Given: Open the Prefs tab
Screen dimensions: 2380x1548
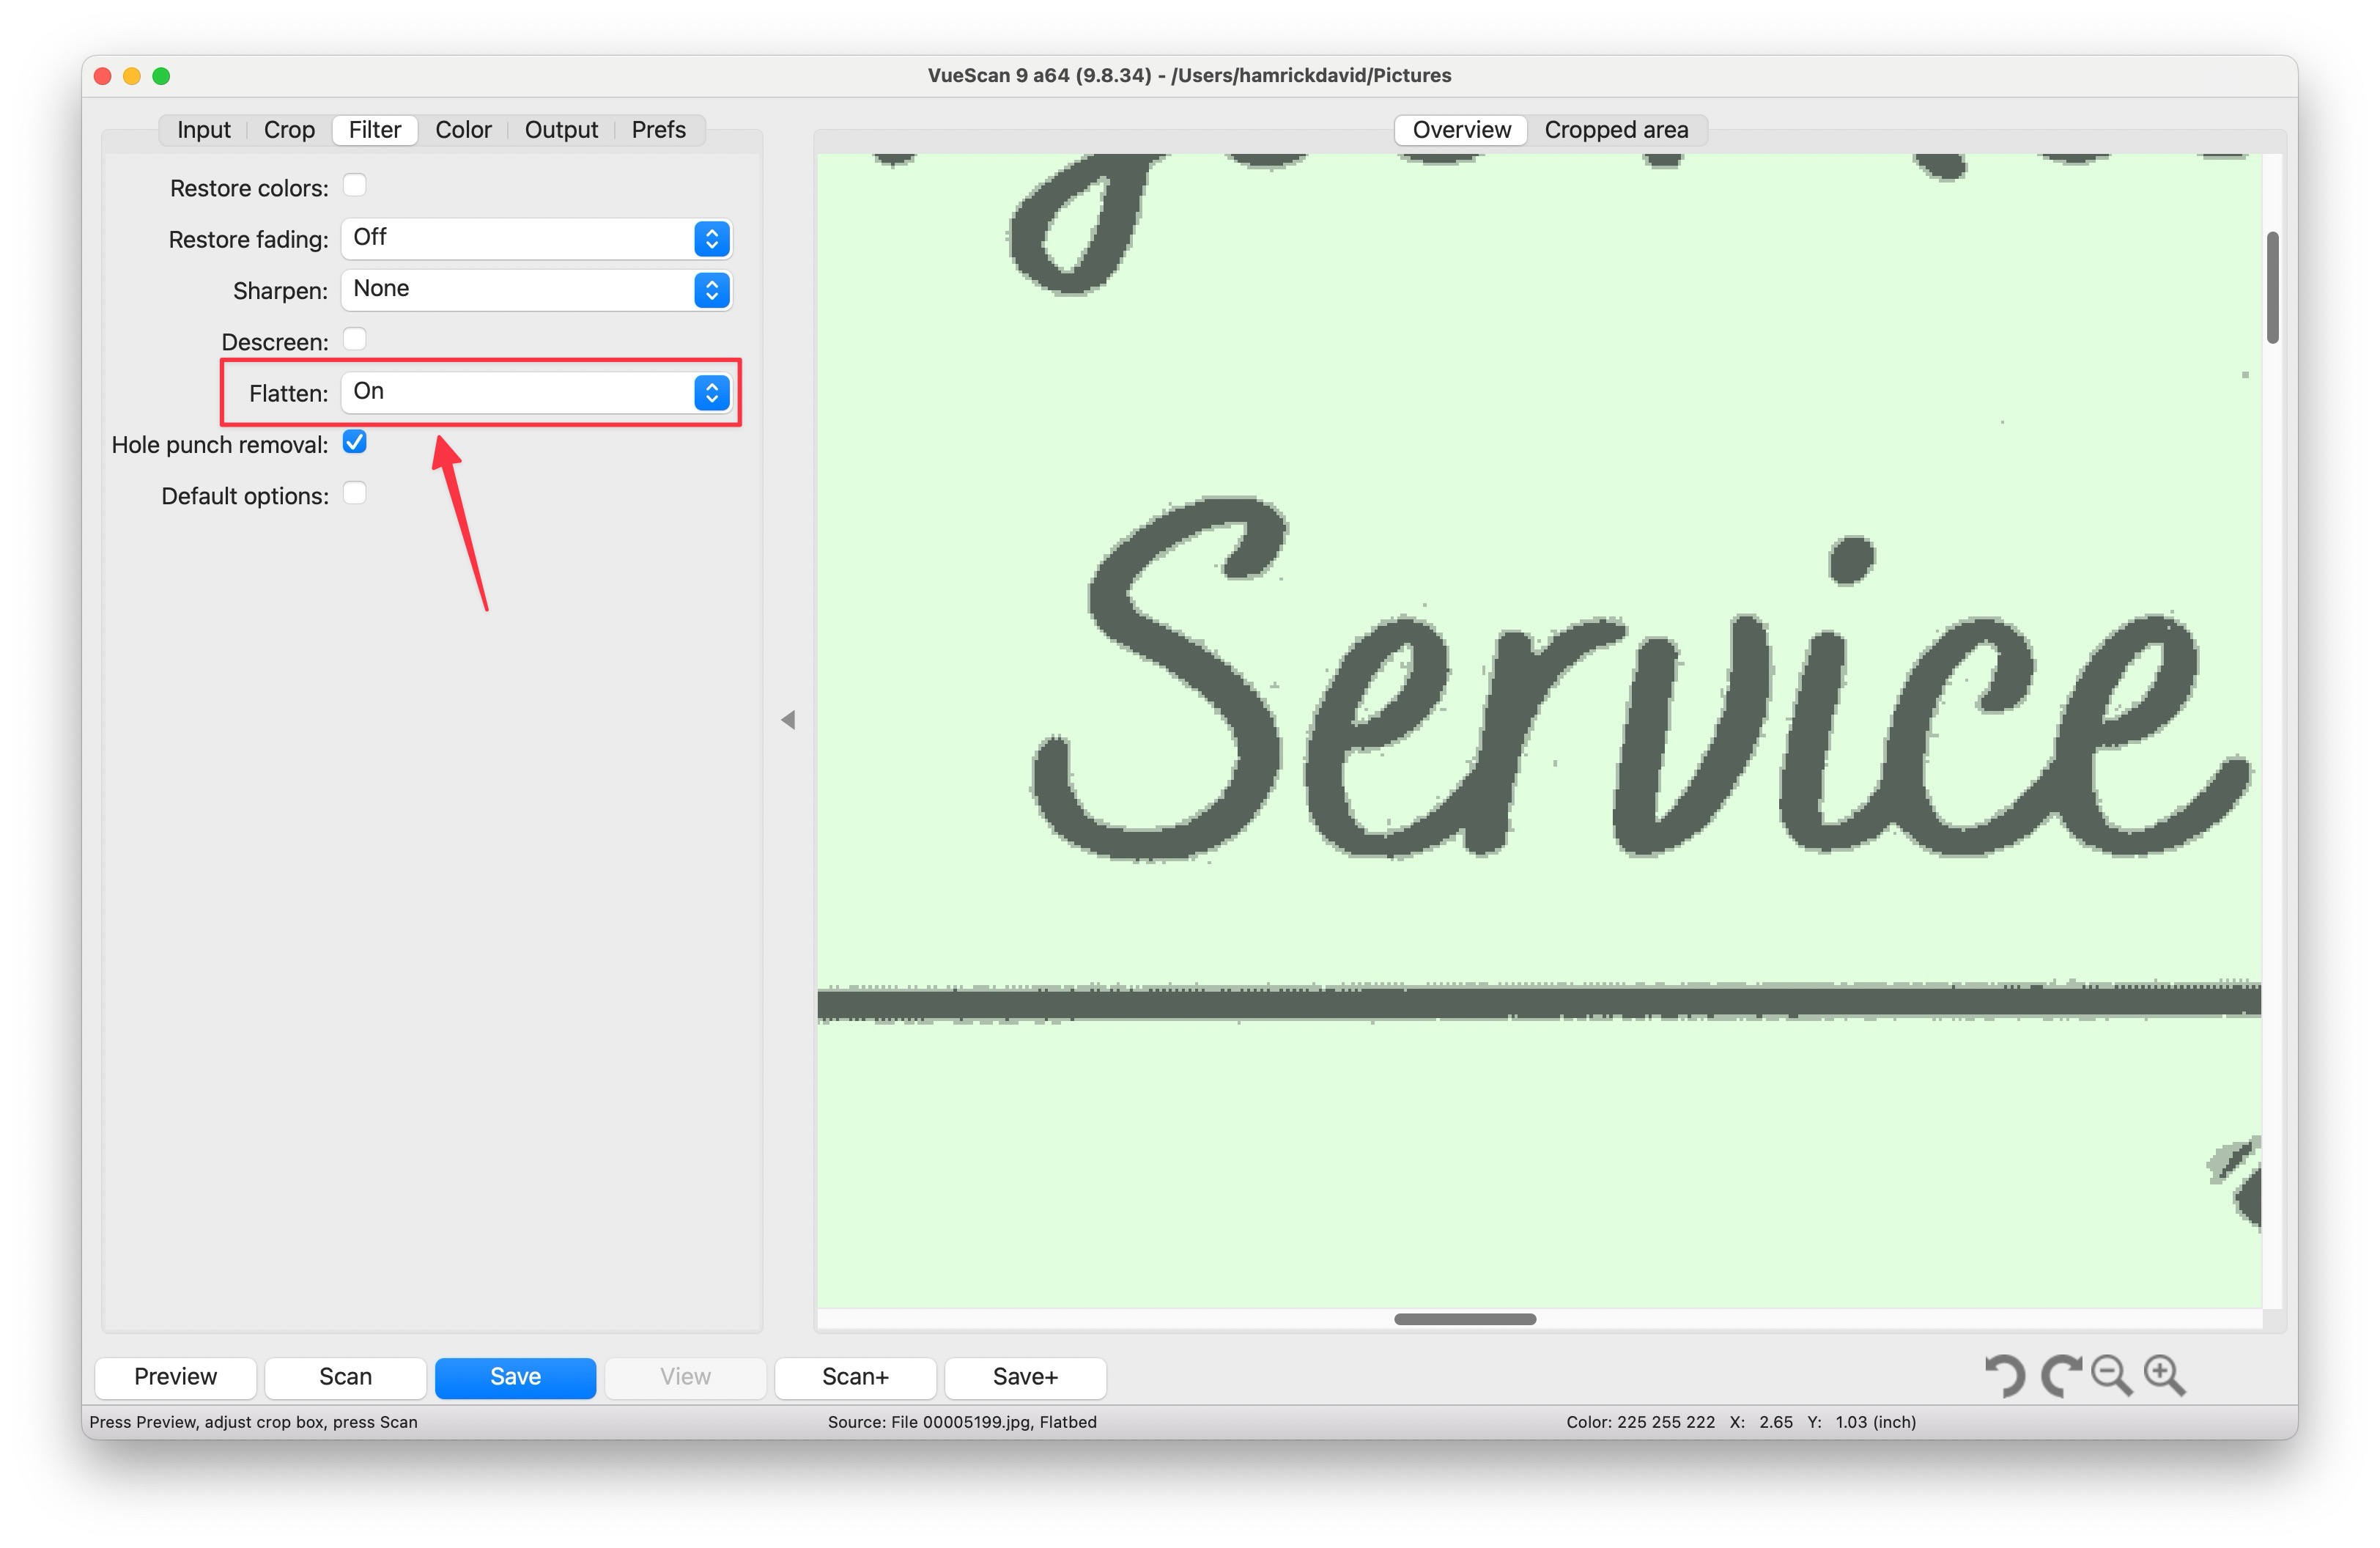Looking at the screenshot, I should point(657,129).
